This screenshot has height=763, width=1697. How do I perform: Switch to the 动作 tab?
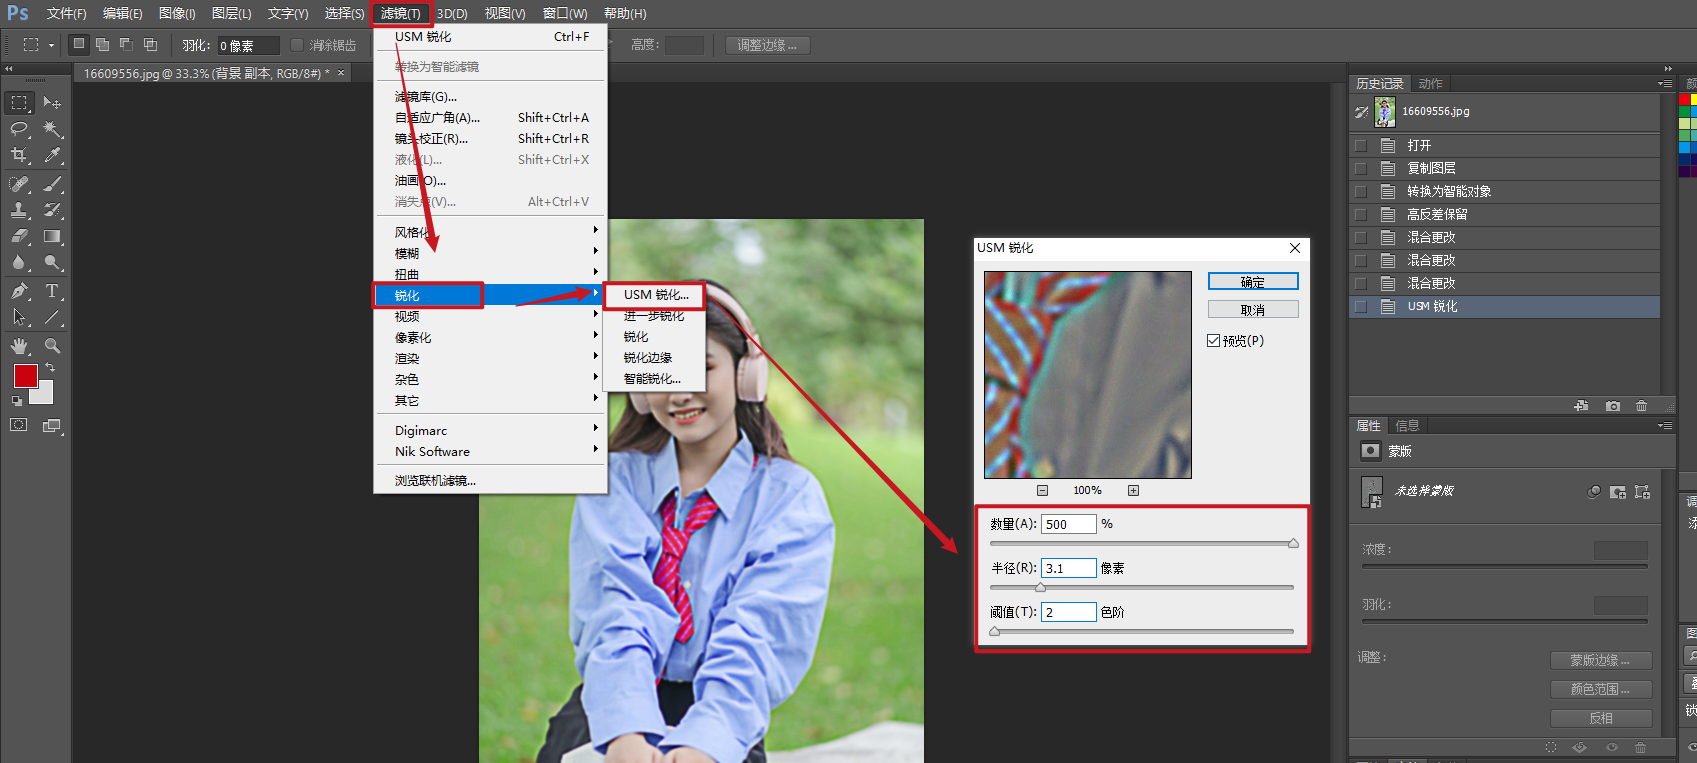coord(1430,84)
